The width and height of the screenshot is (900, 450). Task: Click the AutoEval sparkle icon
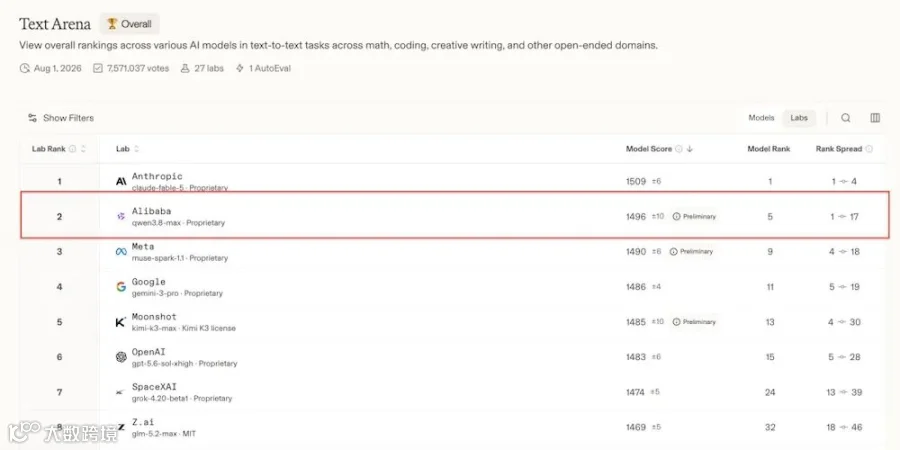point(240,68)
